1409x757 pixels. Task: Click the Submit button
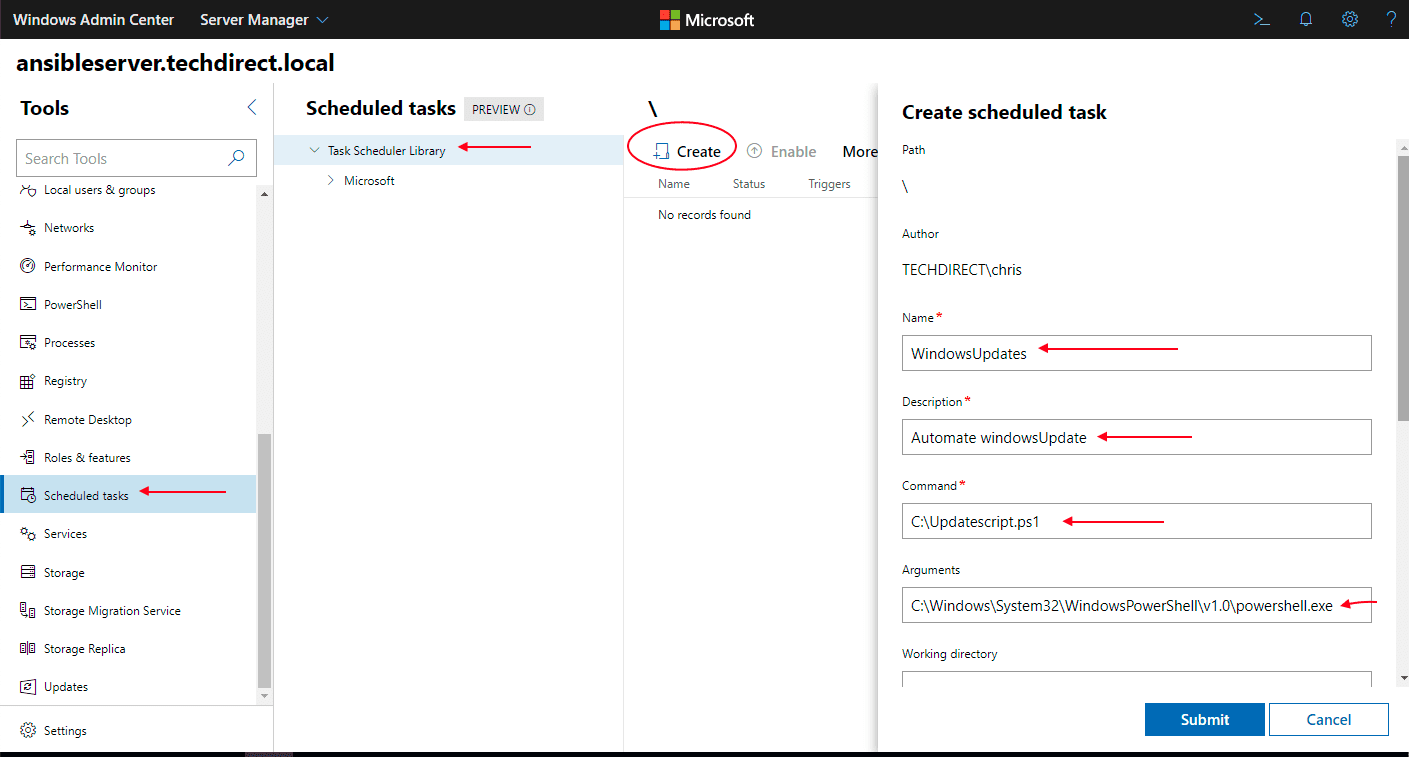1204,719
